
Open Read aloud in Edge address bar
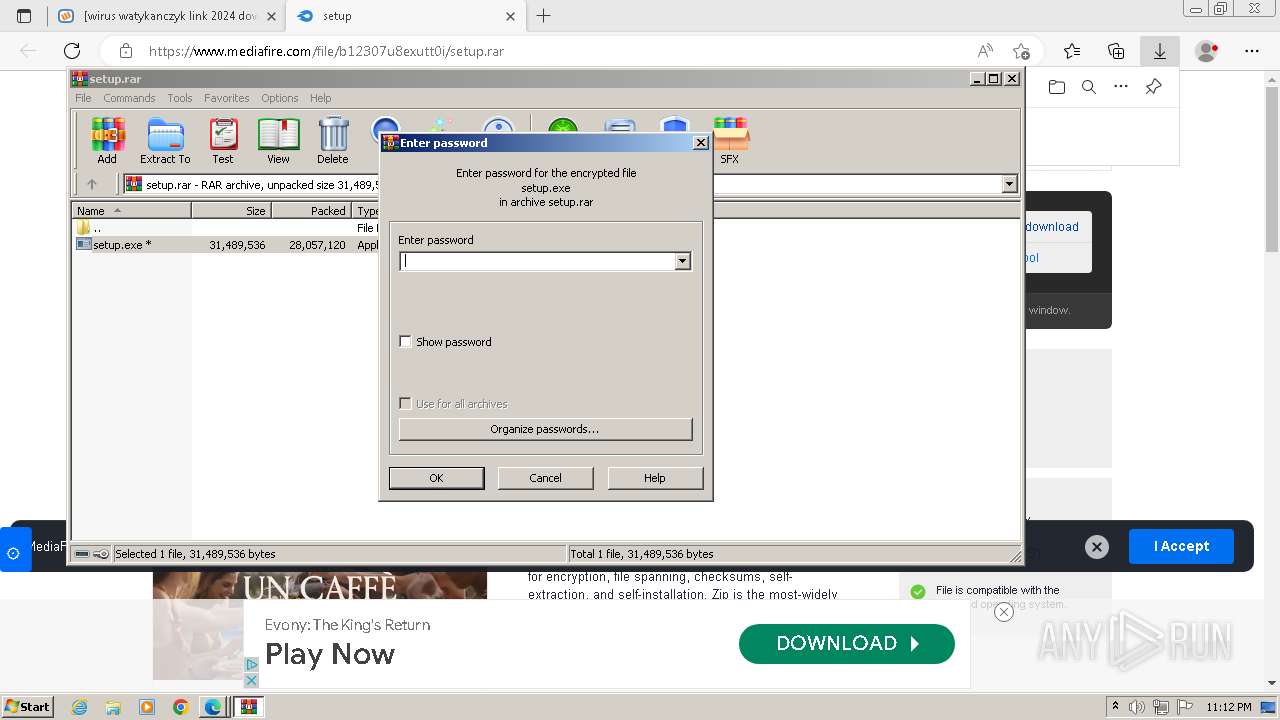click(985, 51)
